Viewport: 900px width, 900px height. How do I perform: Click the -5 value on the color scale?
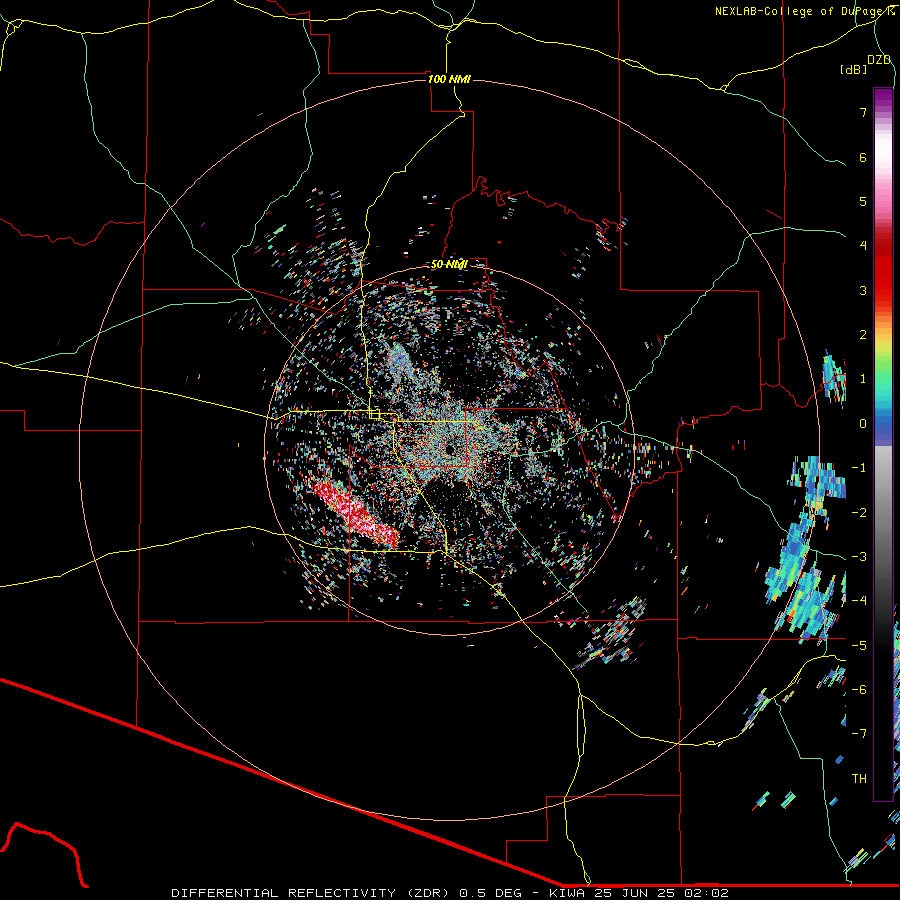[859, 646]
